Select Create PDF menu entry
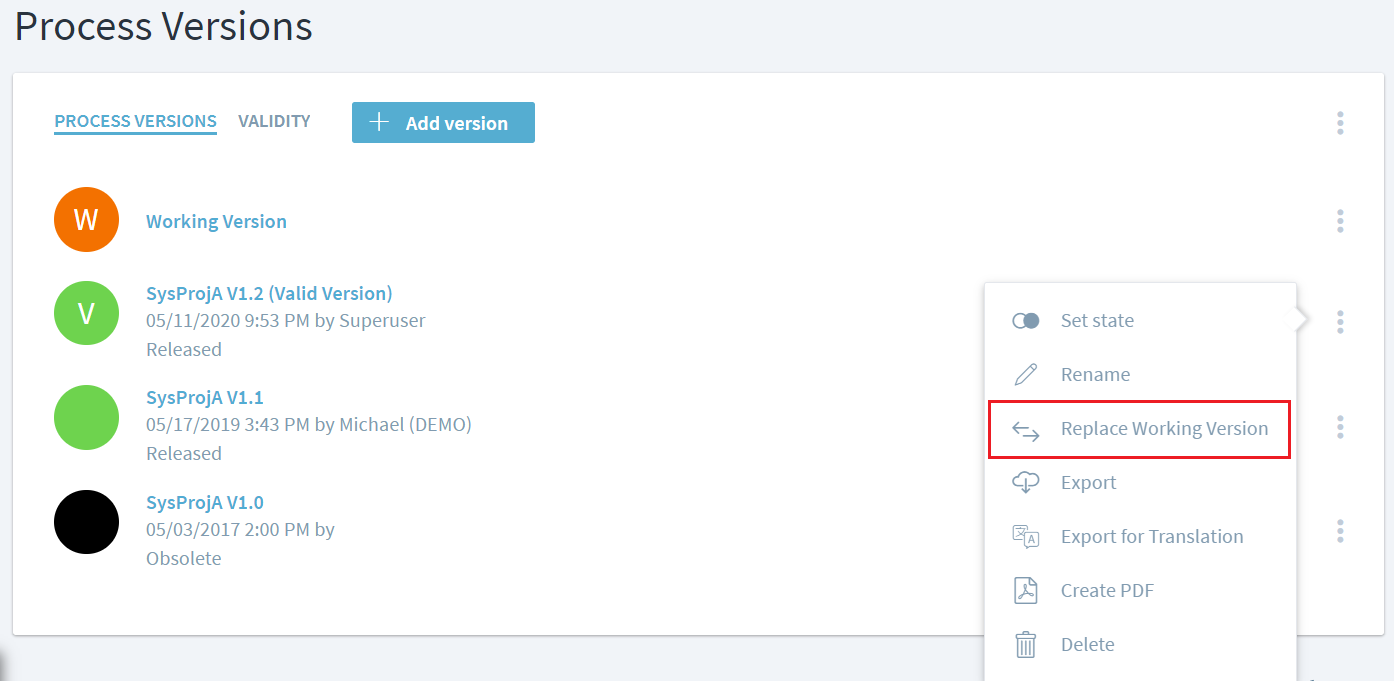The image size is (1394, 681). 1107,591
